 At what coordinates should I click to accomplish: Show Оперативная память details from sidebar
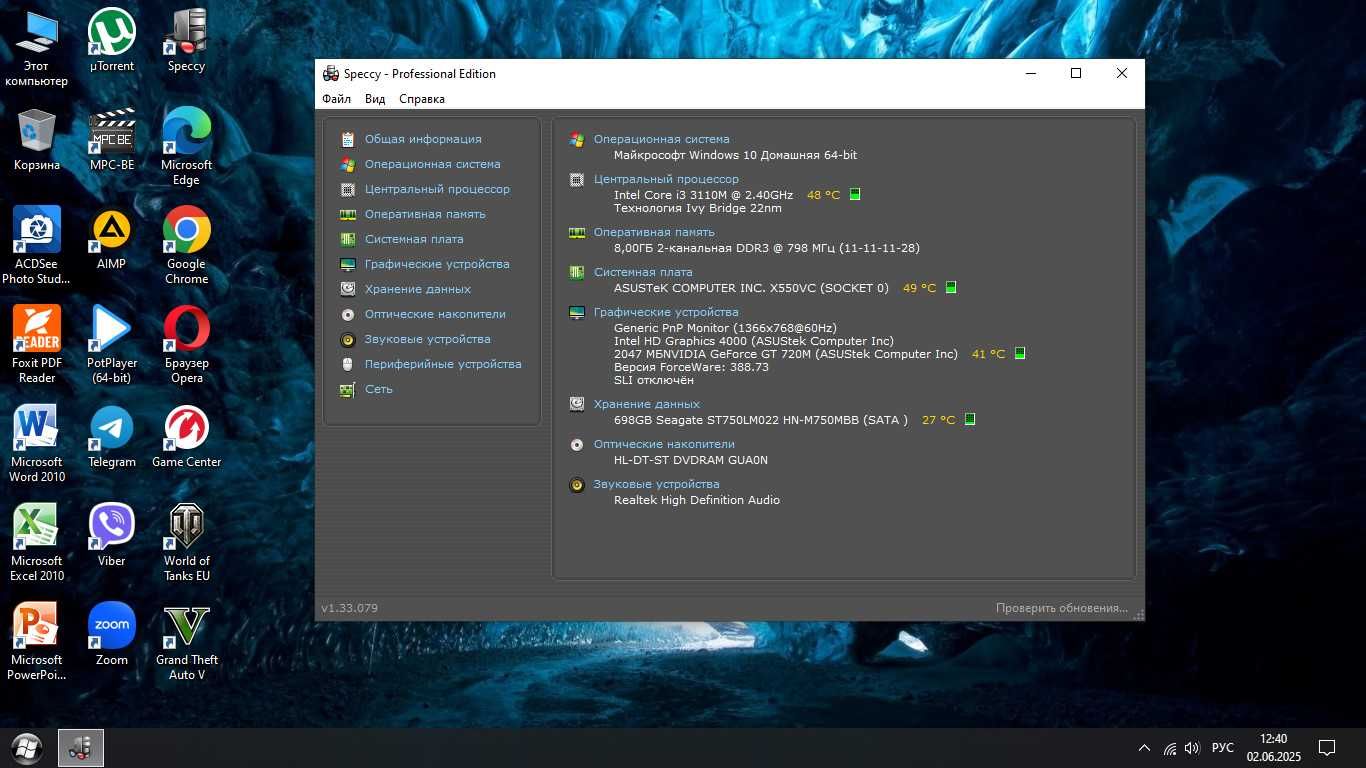425,214
